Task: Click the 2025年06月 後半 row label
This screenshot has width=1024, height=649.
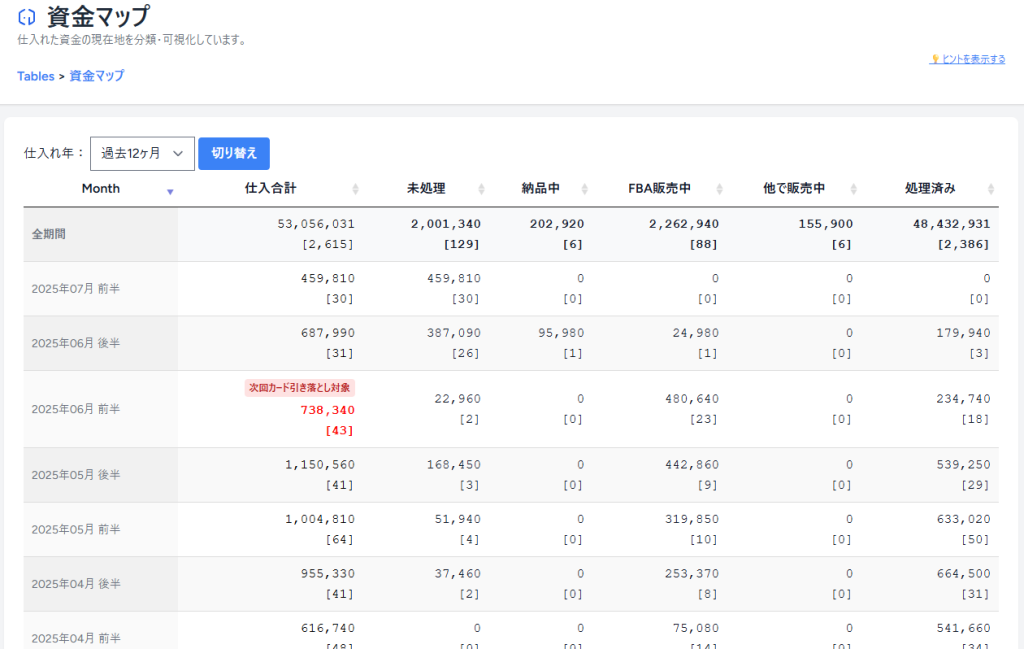Action: (x=76, y=343)
